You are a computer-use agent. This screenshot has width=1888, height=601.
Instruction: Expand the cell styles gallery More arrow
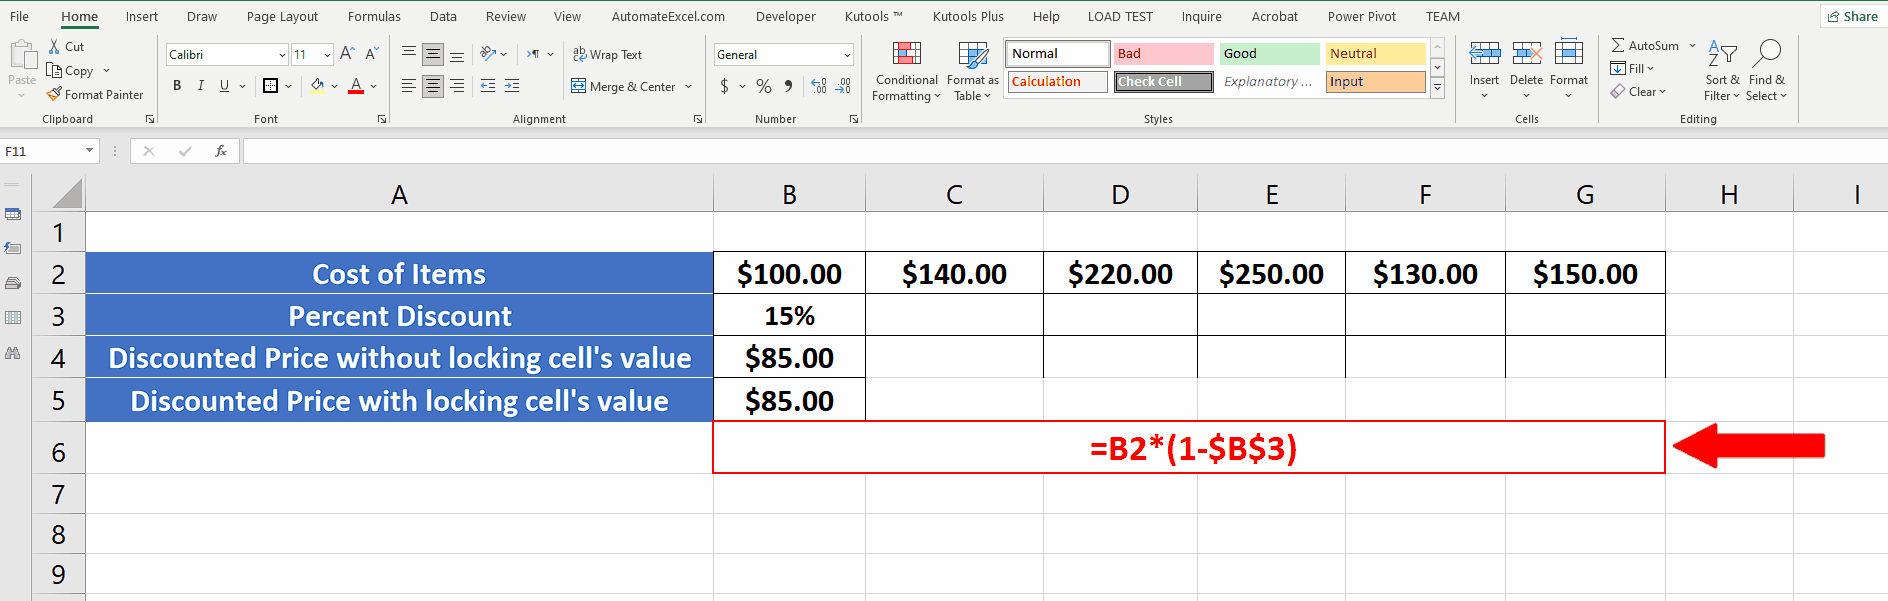tap(1437, 88)
